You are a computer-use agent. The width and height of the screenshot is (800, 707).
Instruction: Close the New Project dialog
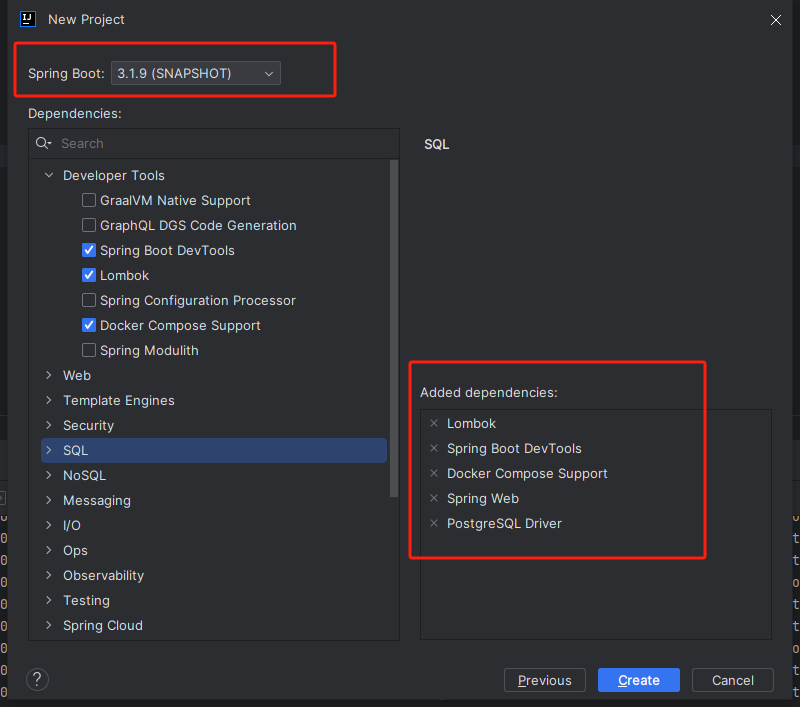pos(776,20)
